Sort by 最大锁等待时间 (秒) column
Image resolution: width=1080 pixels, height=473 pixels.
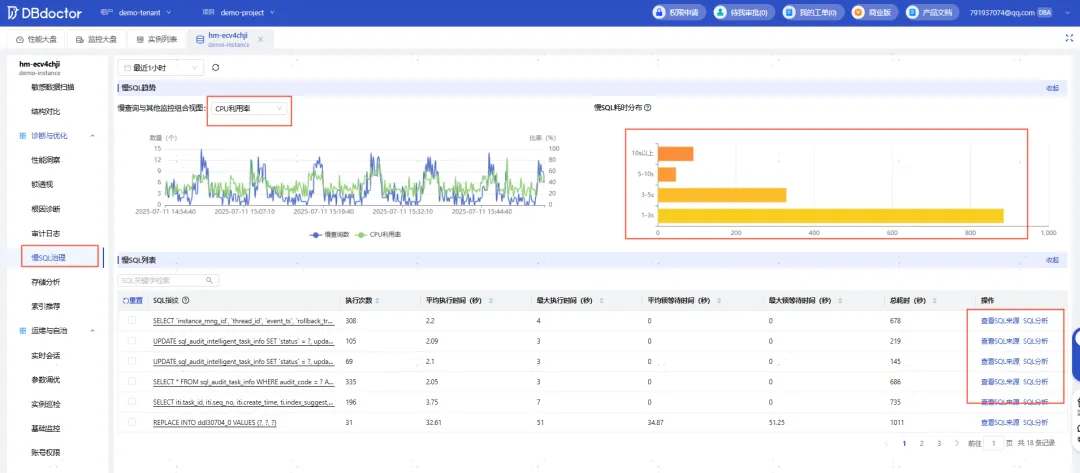point(838,301)
